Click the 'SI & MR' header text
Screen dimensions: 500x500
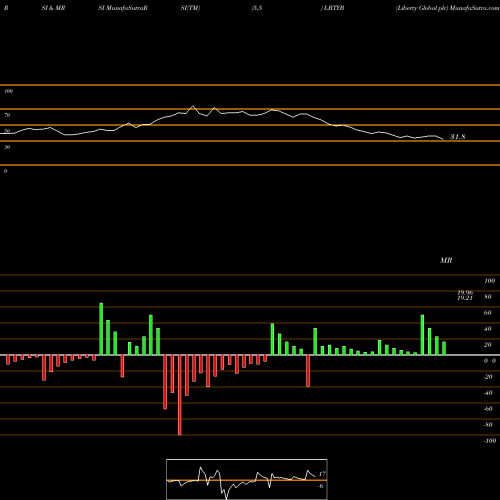[x=53, y=8]
